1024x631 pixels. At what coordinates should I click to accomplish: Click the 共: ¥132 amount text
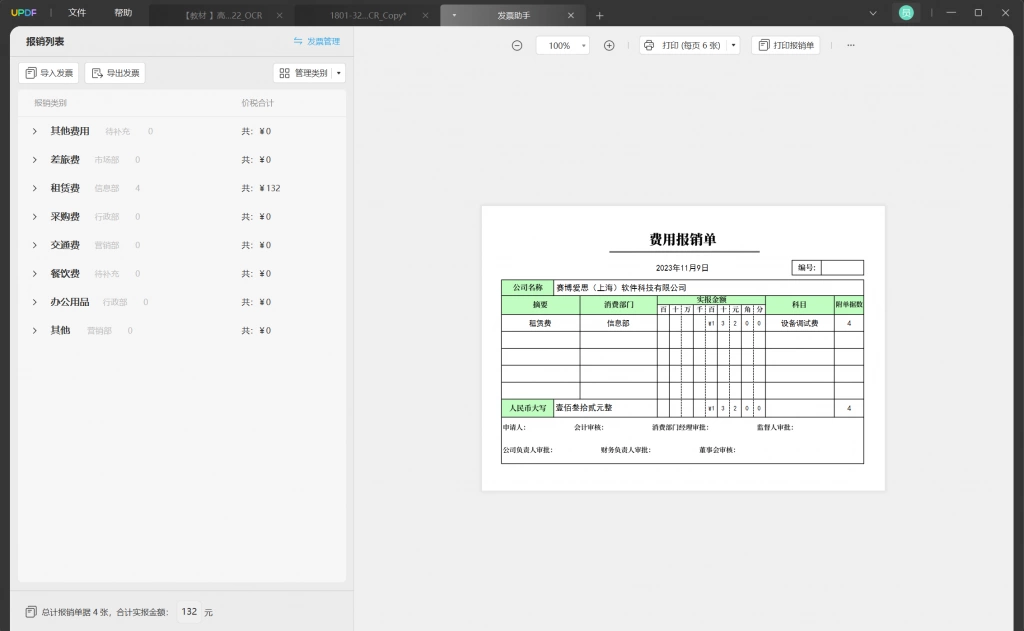click(261, 188)
